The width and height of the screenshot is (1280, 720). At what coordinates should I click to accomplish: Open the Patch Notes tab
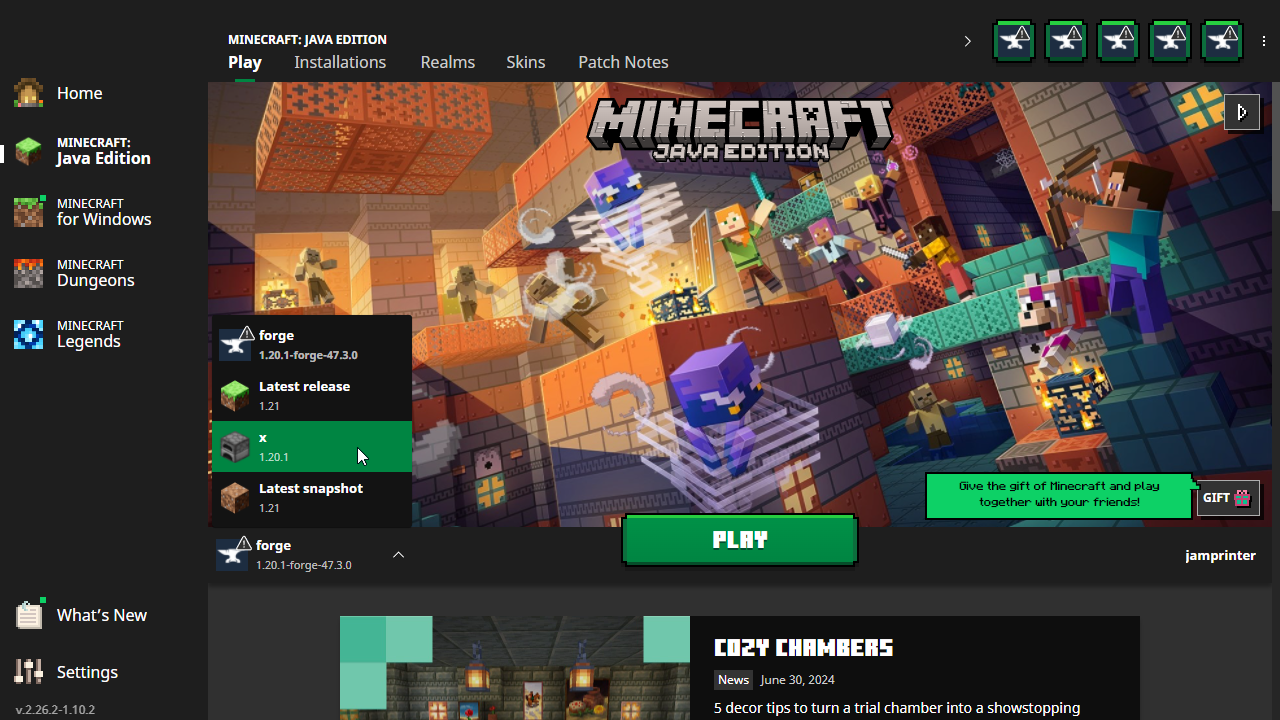pos(623,62)
